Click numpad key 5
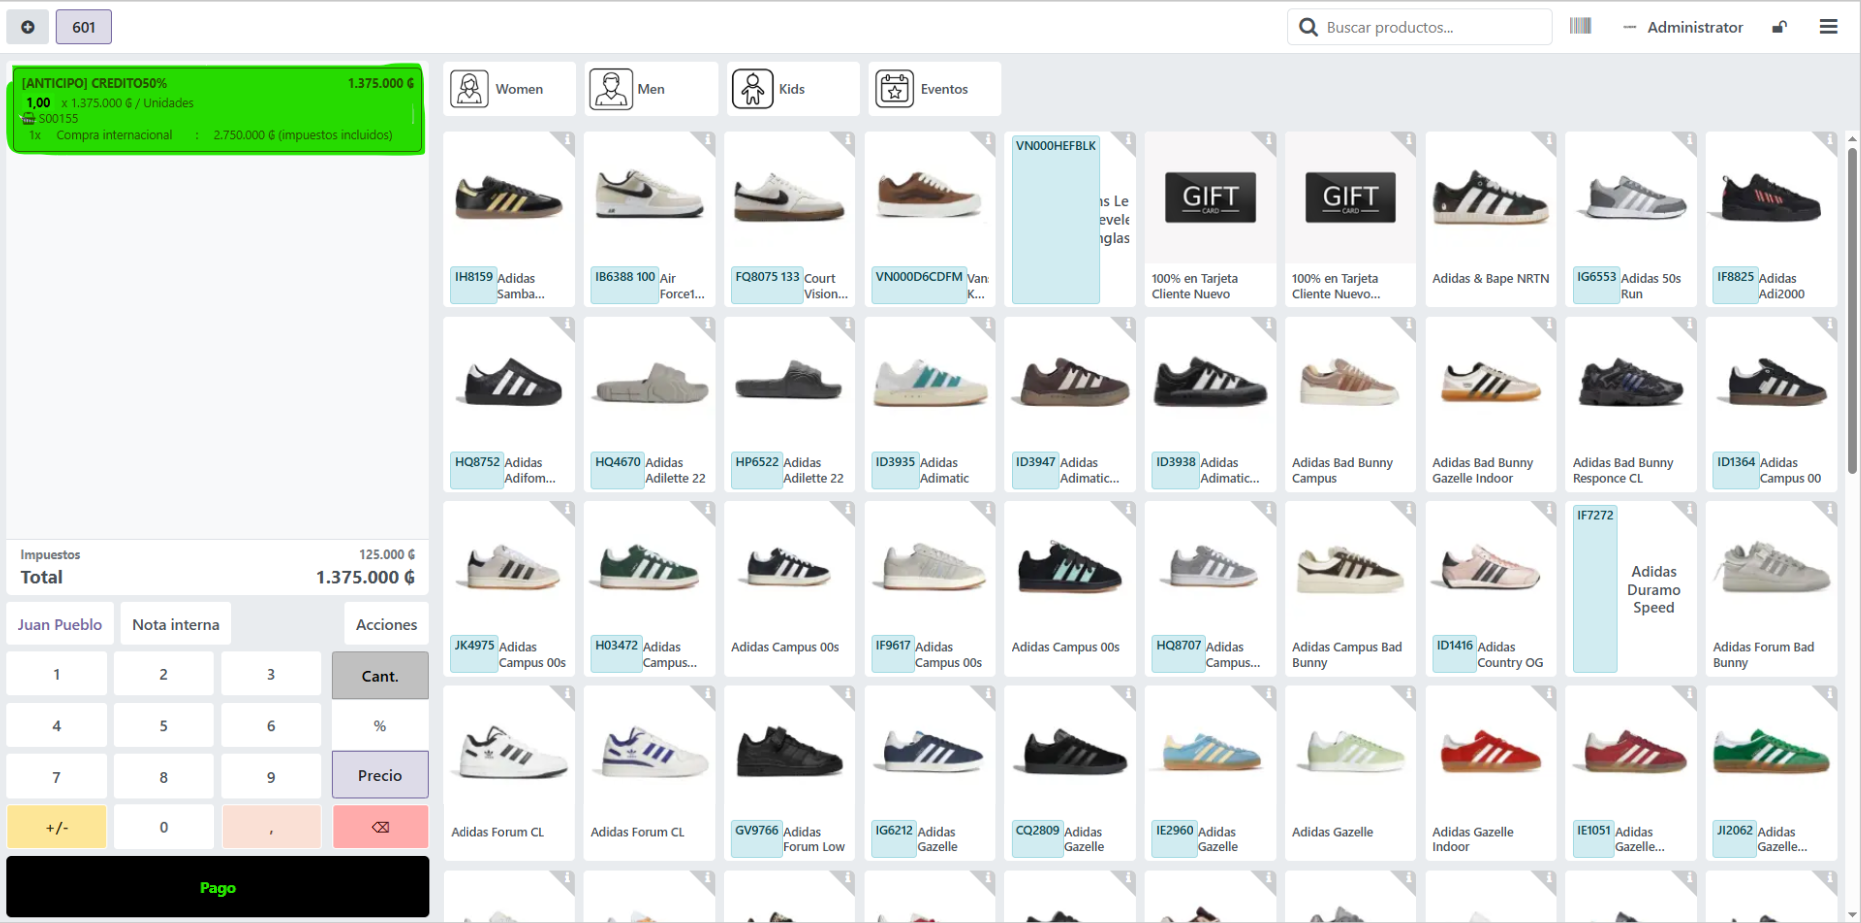The width and height of the screenshot is (1861, 923). (x=164, y=725)
